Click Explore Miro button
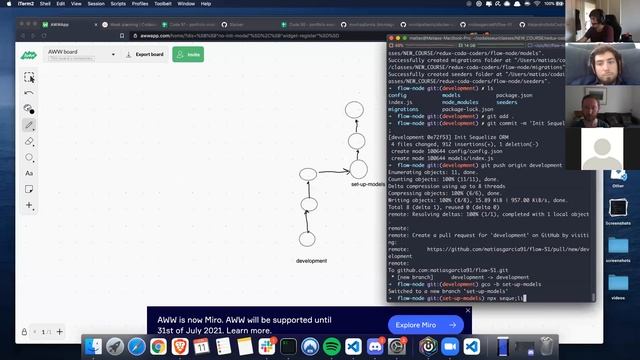This screenshot has height=360, width=640. click(426, 325)
